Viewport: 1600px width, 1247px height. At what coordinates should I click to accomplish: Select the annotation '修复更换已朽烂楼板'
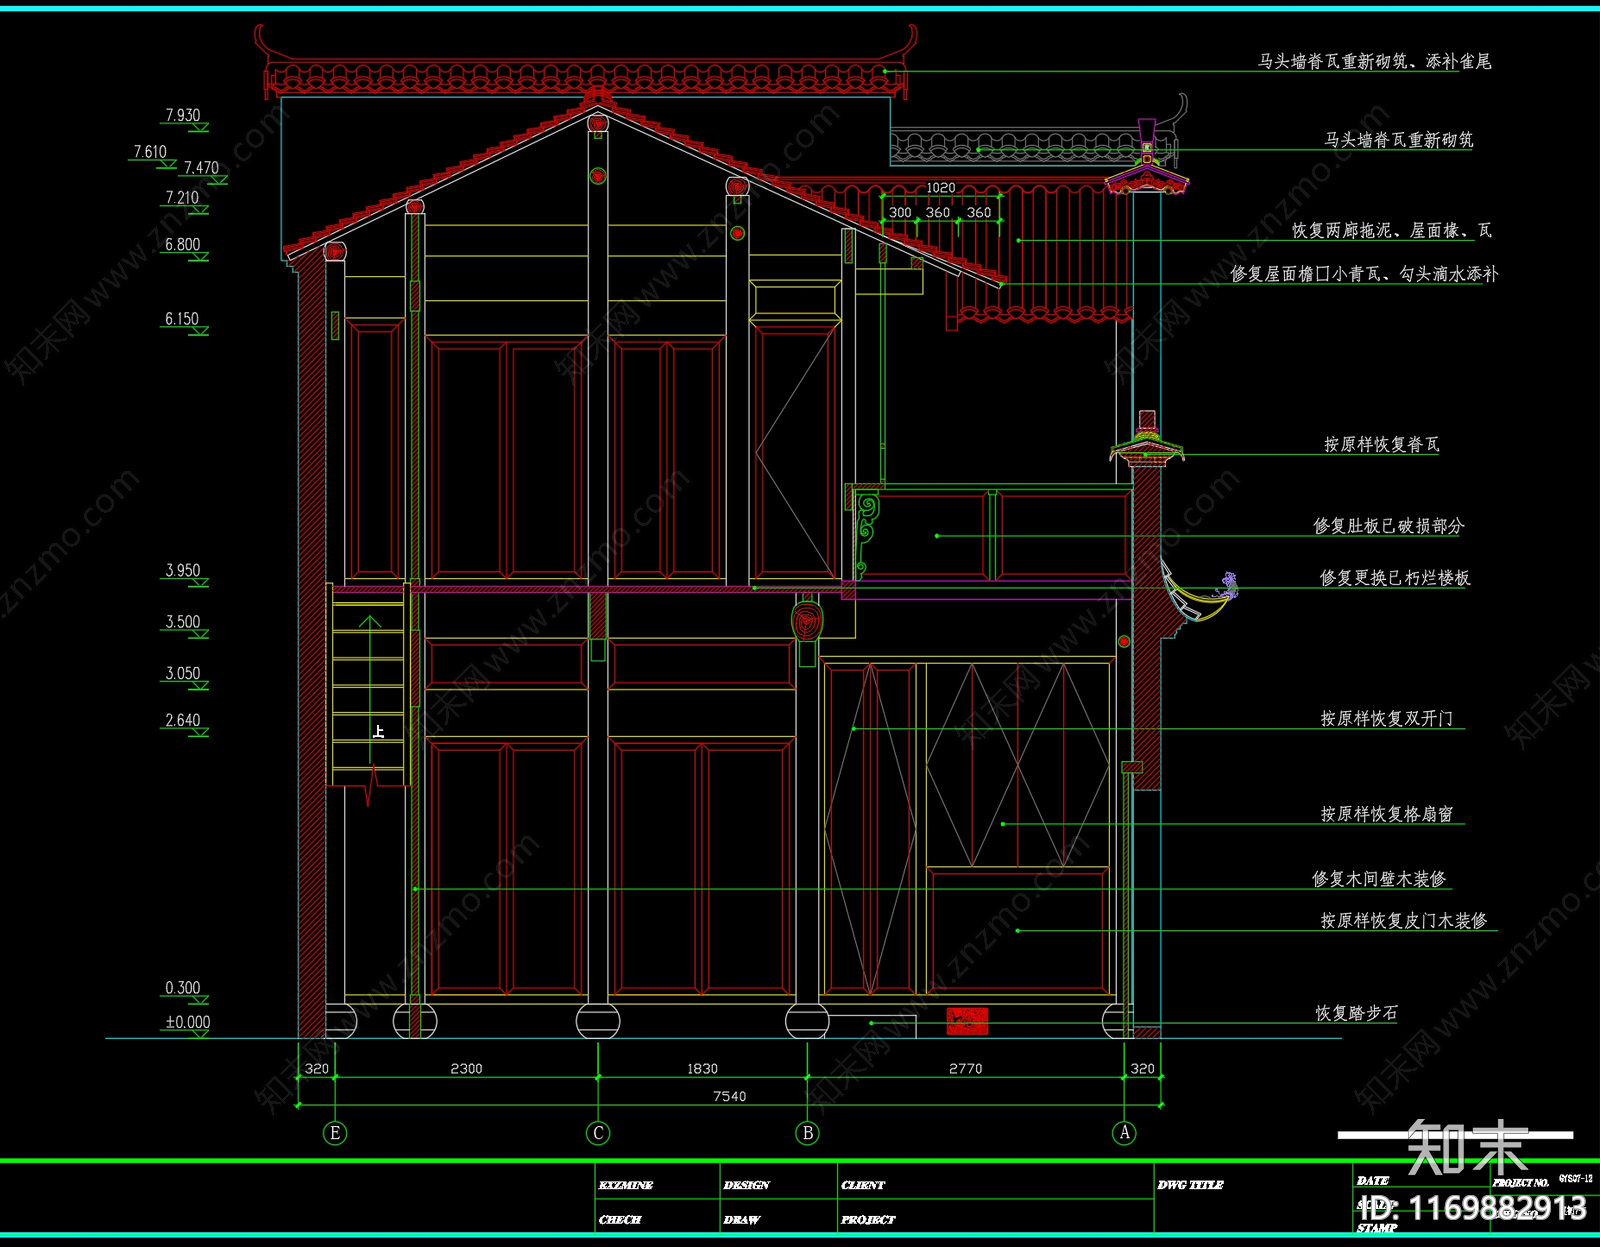pyautogui.click(x=1394, y=578)
